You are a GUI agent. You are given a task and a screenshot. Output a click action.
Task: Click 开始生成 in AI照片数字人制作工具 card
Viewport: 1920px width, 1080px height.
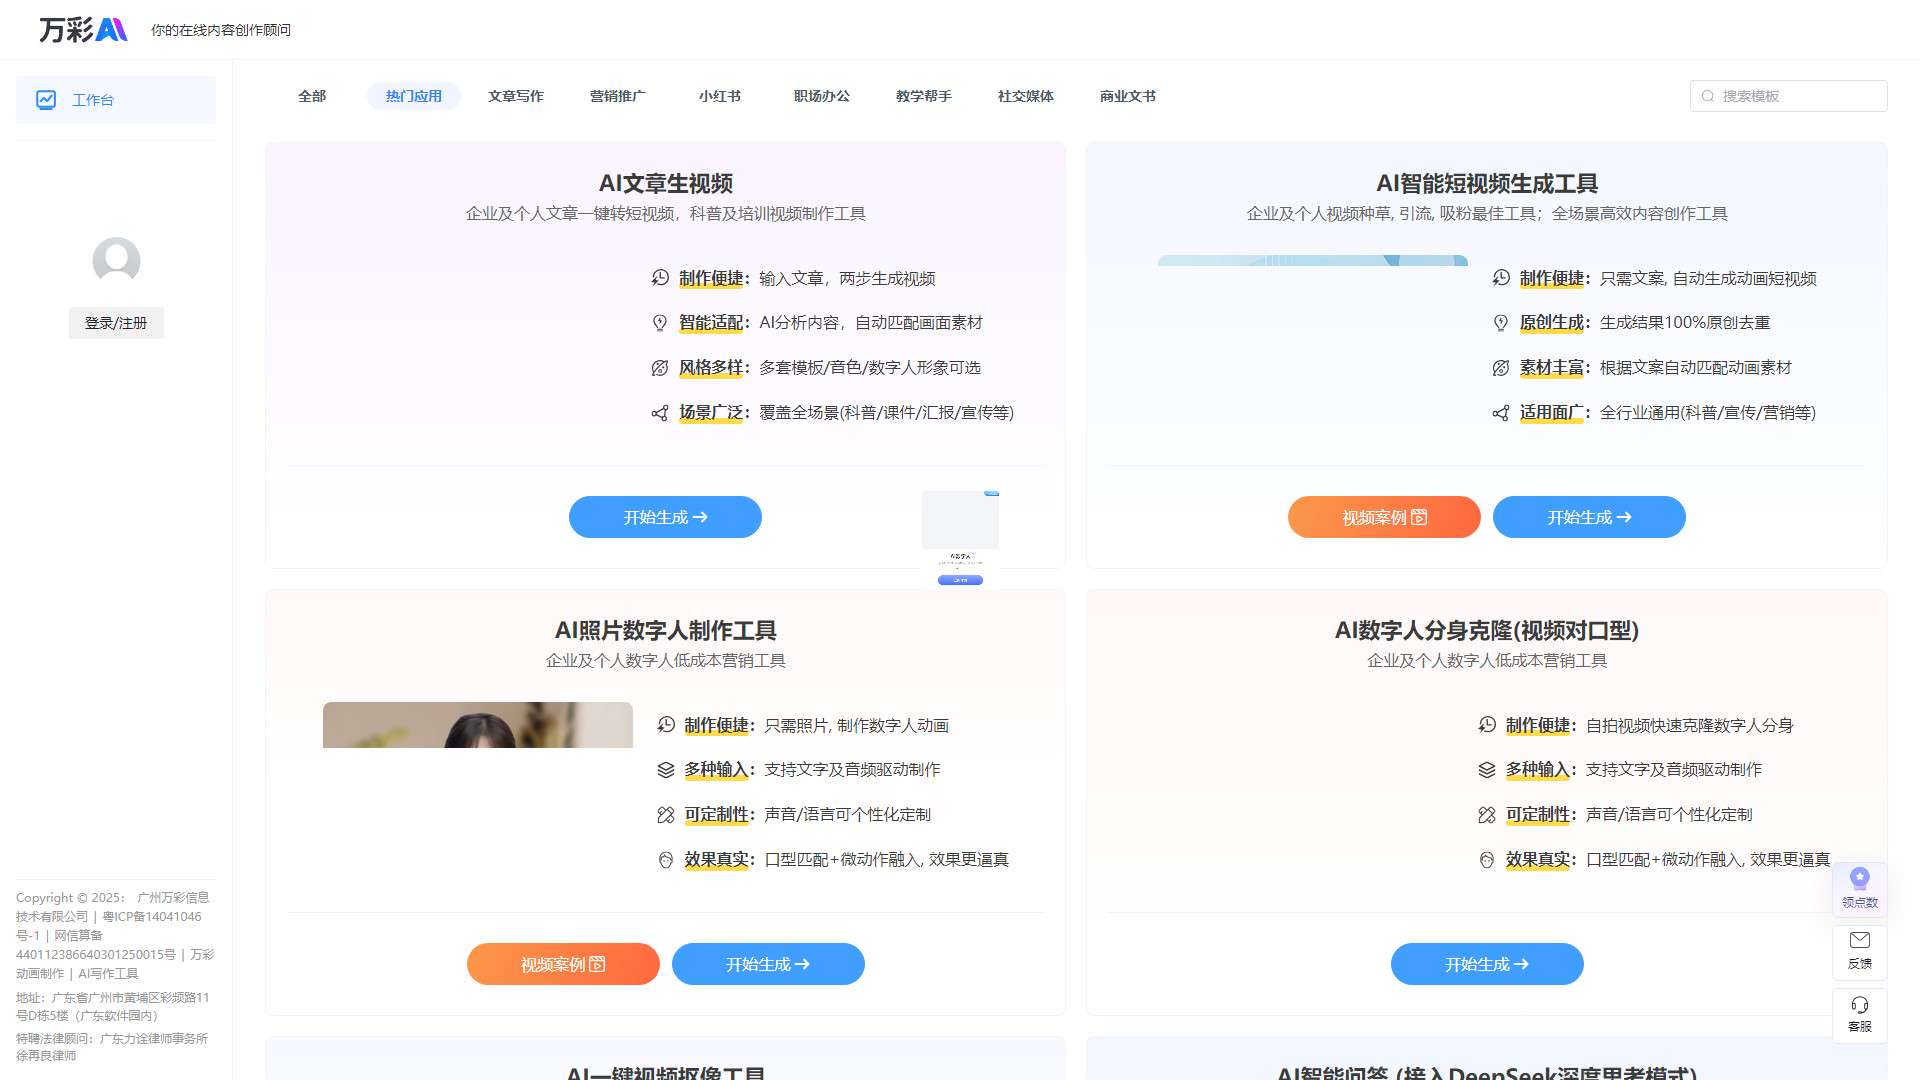[768, 964]
